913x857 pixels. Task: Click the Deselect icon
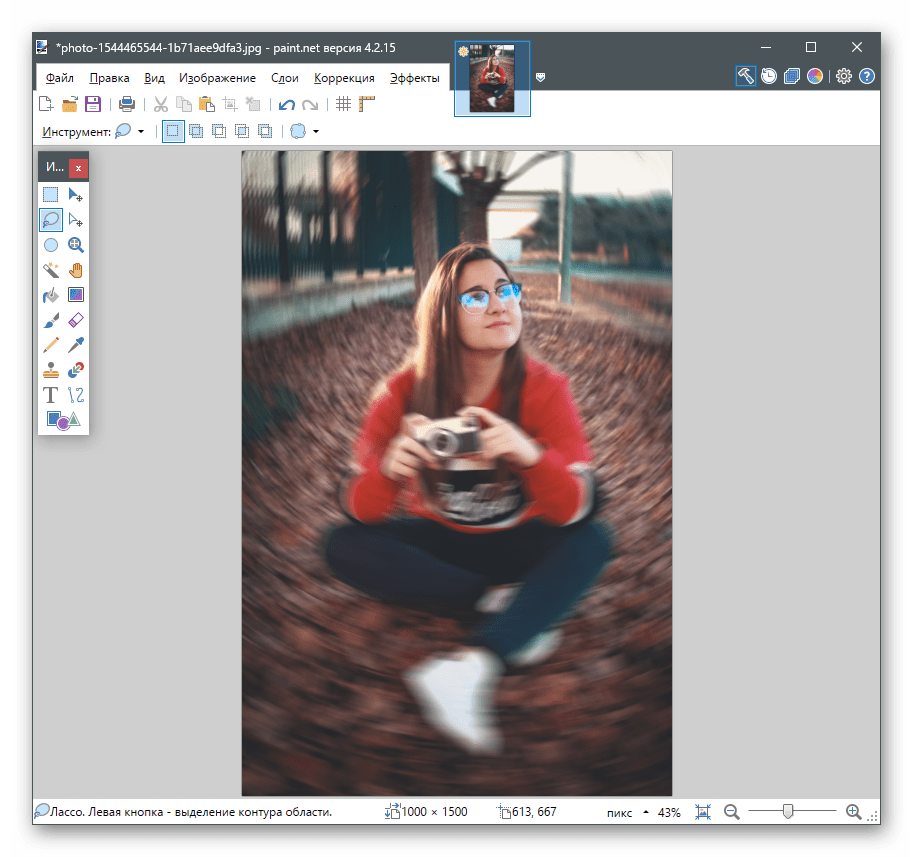(253, 104)
